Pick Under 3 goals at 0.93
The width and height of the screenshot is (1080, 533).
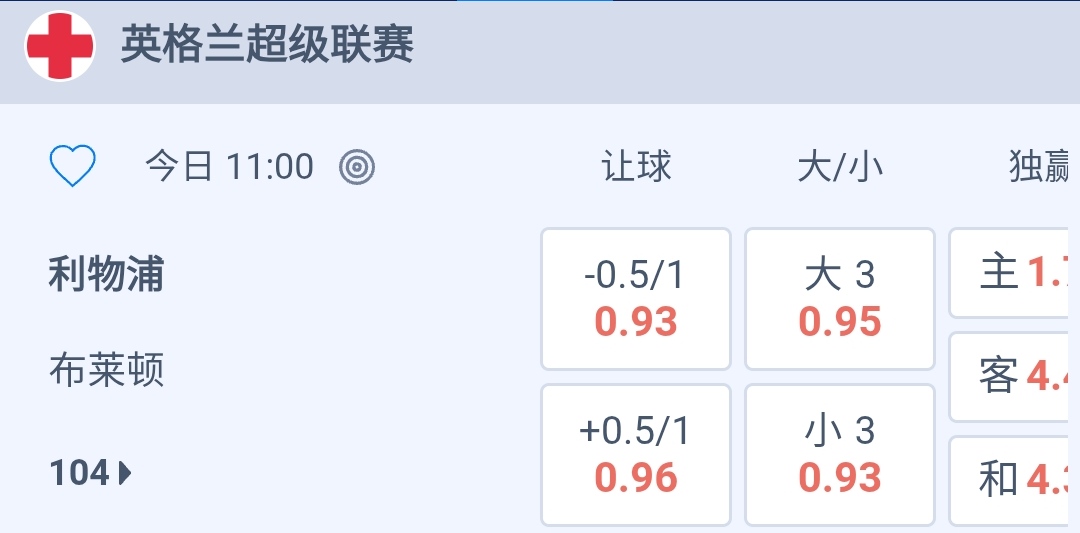pos(840,454)
